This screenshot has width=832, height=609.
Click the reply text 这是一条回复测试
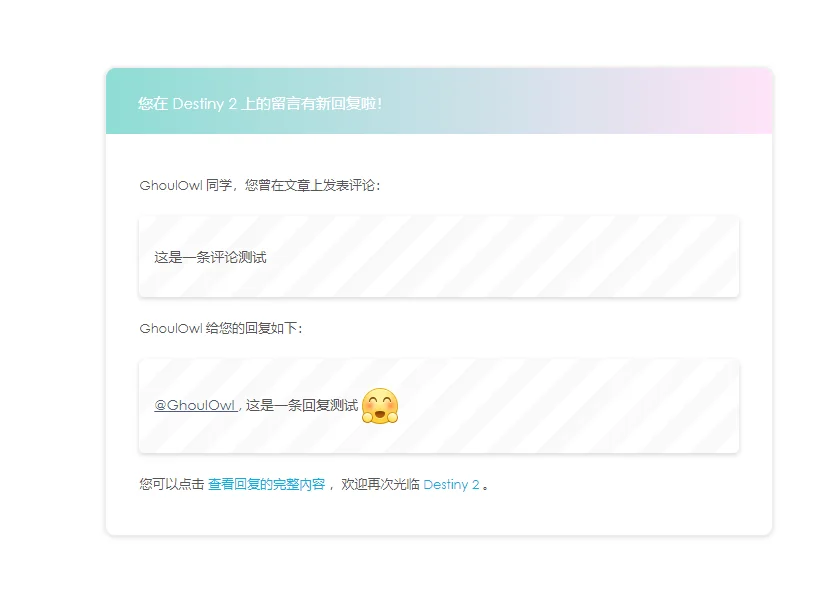pyautogui.click(x=302, y=405)
